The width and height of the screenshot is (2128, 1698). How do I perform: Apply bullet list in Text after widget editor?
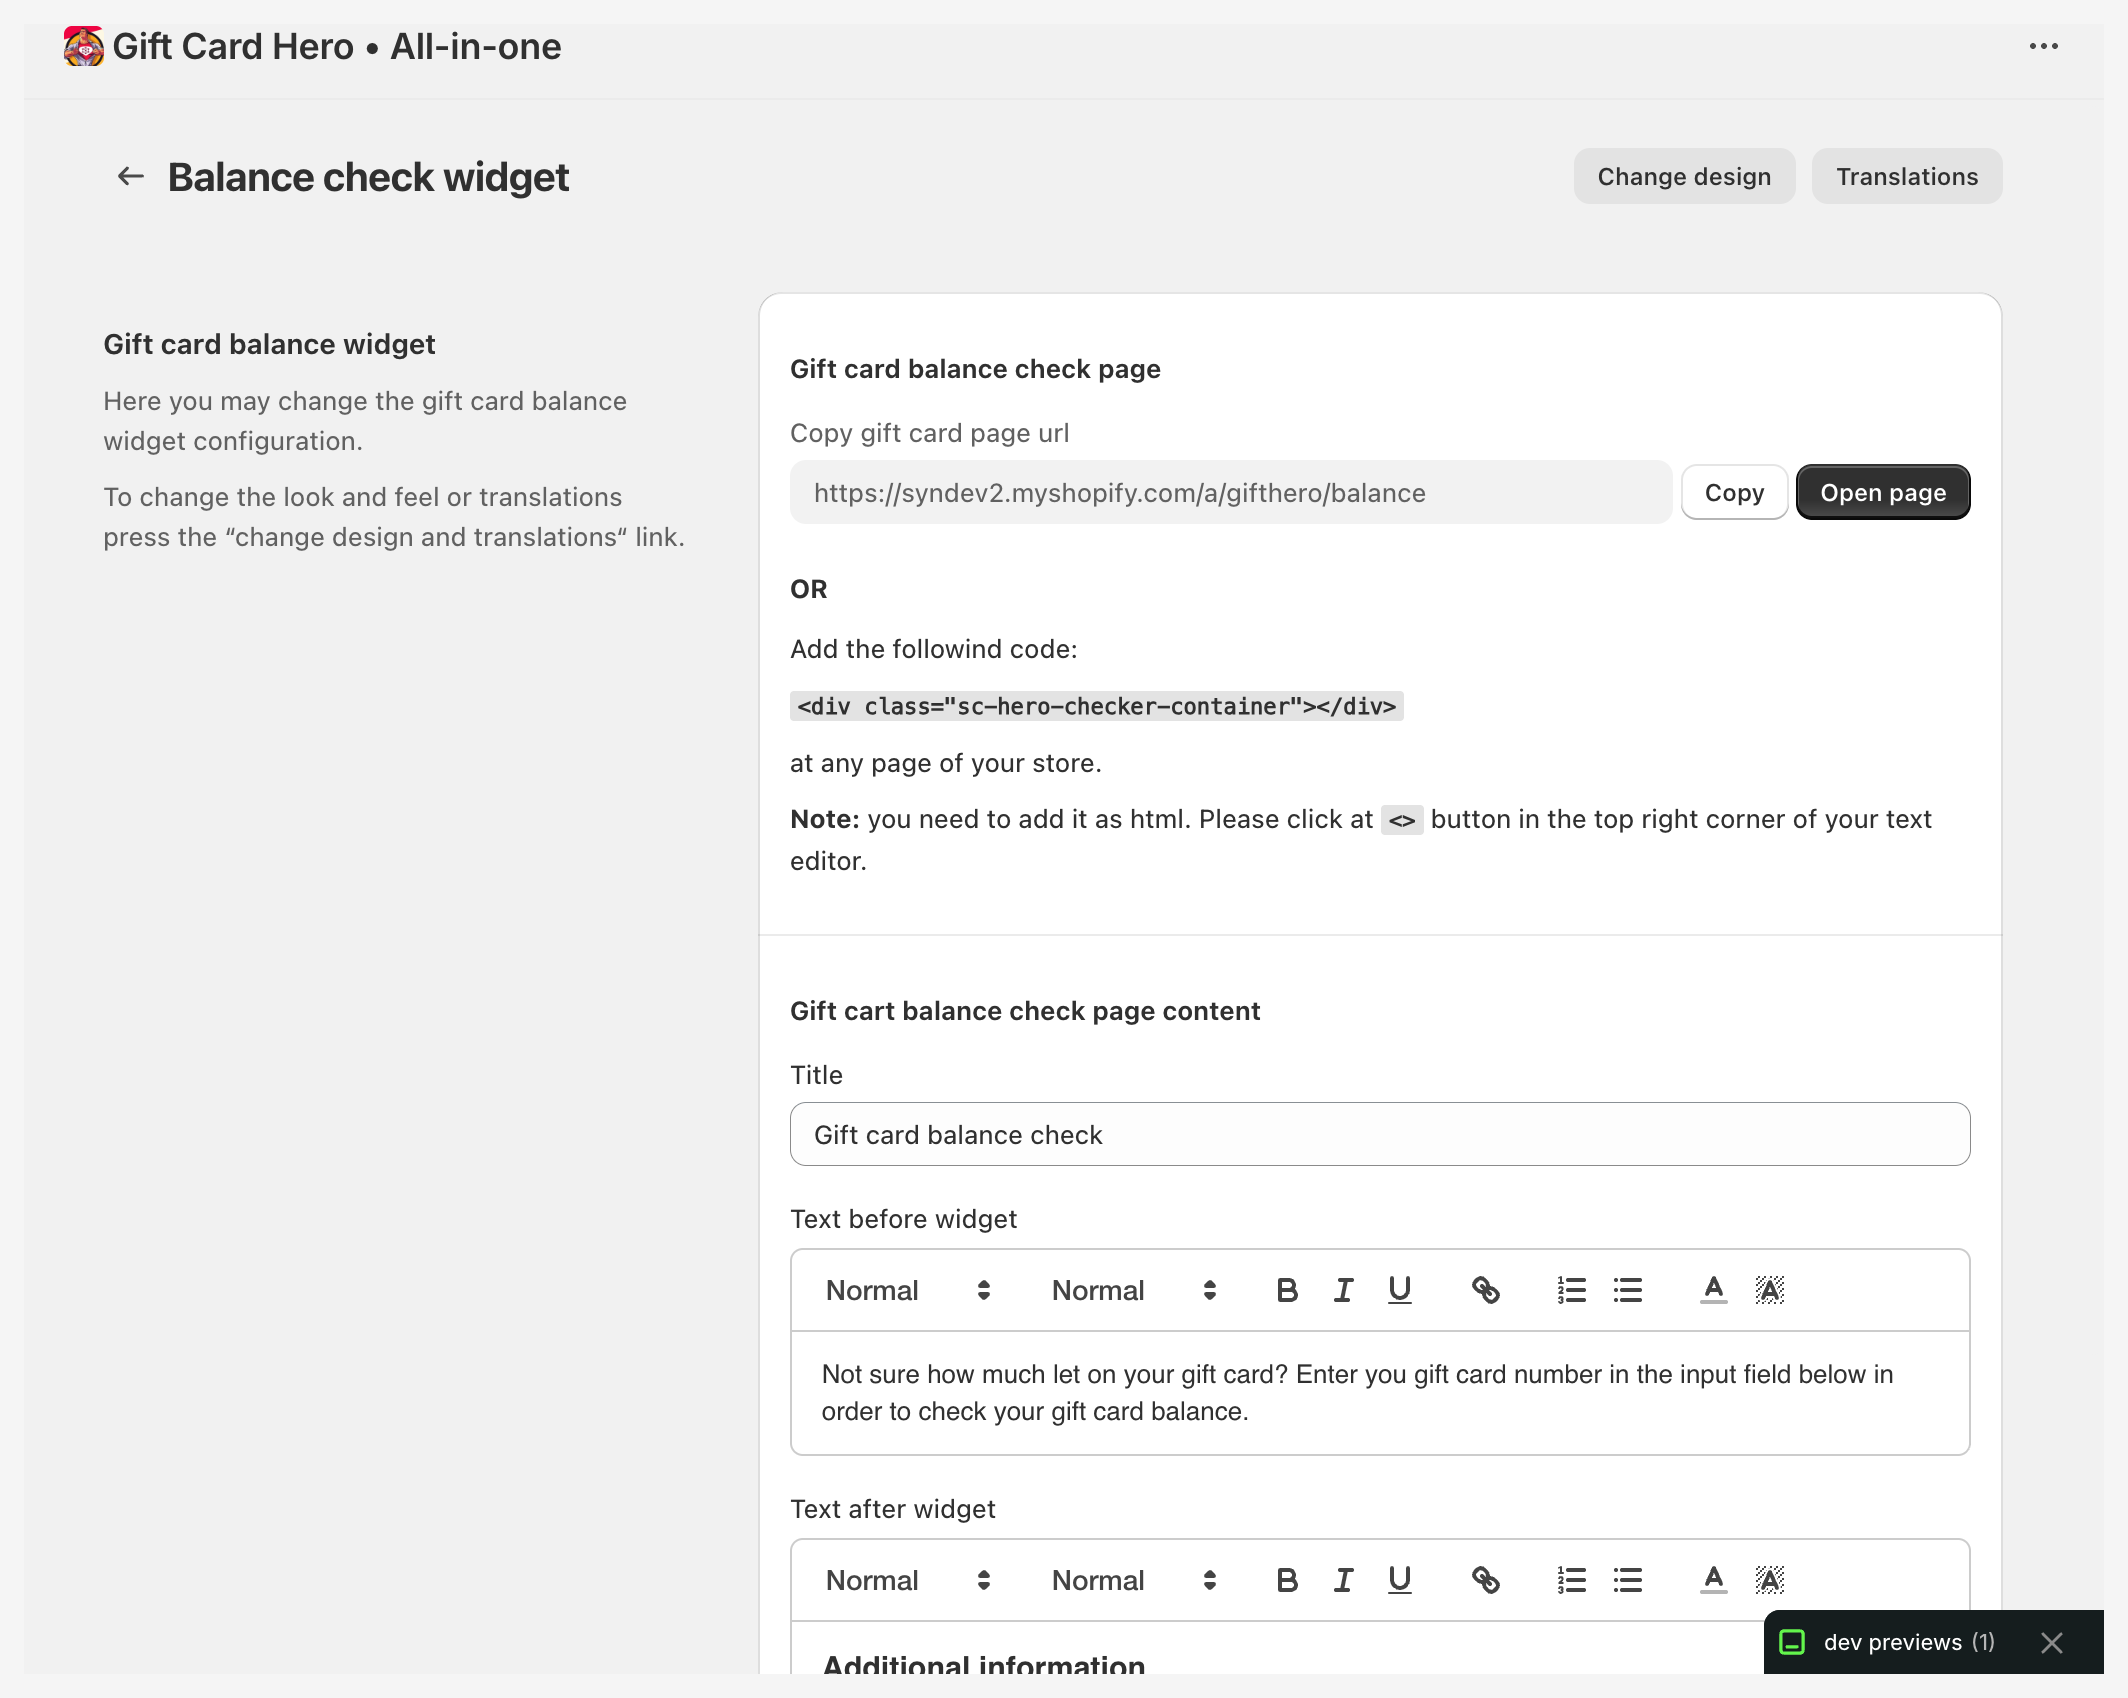coord(1627,1580)
